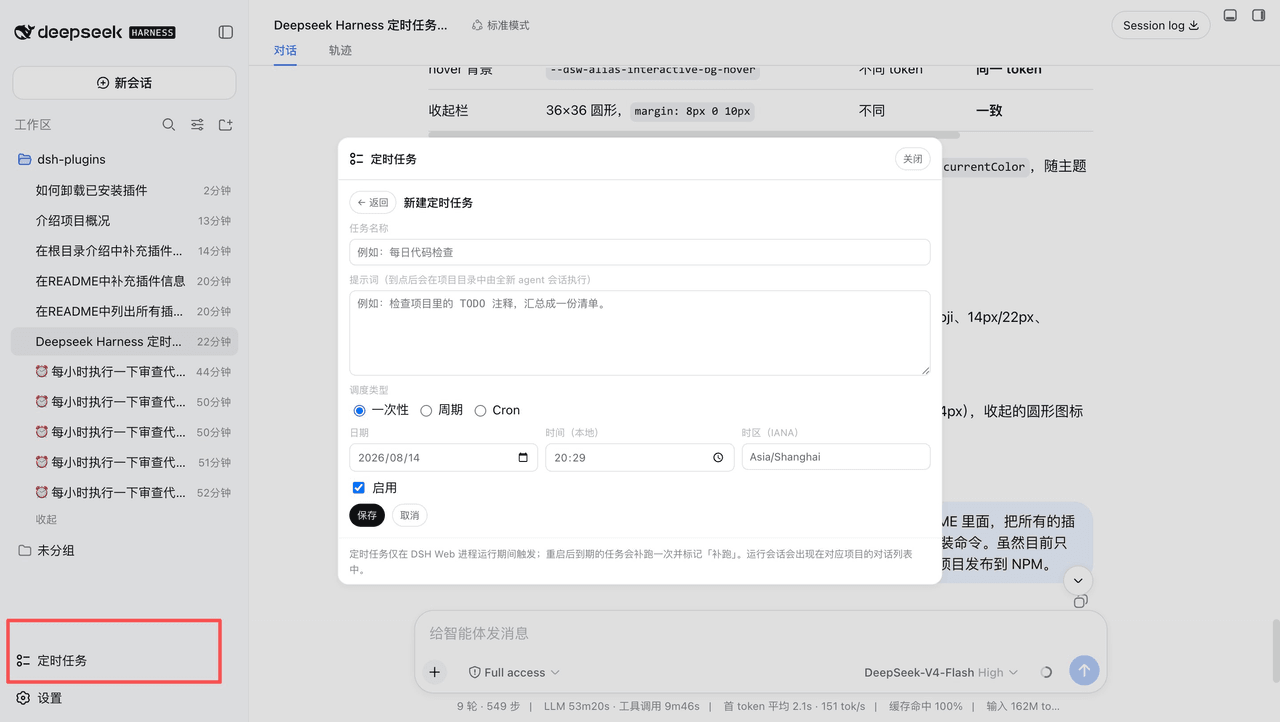
Task: Focus the 任务名称 input field
Action: tap(640, 252)
